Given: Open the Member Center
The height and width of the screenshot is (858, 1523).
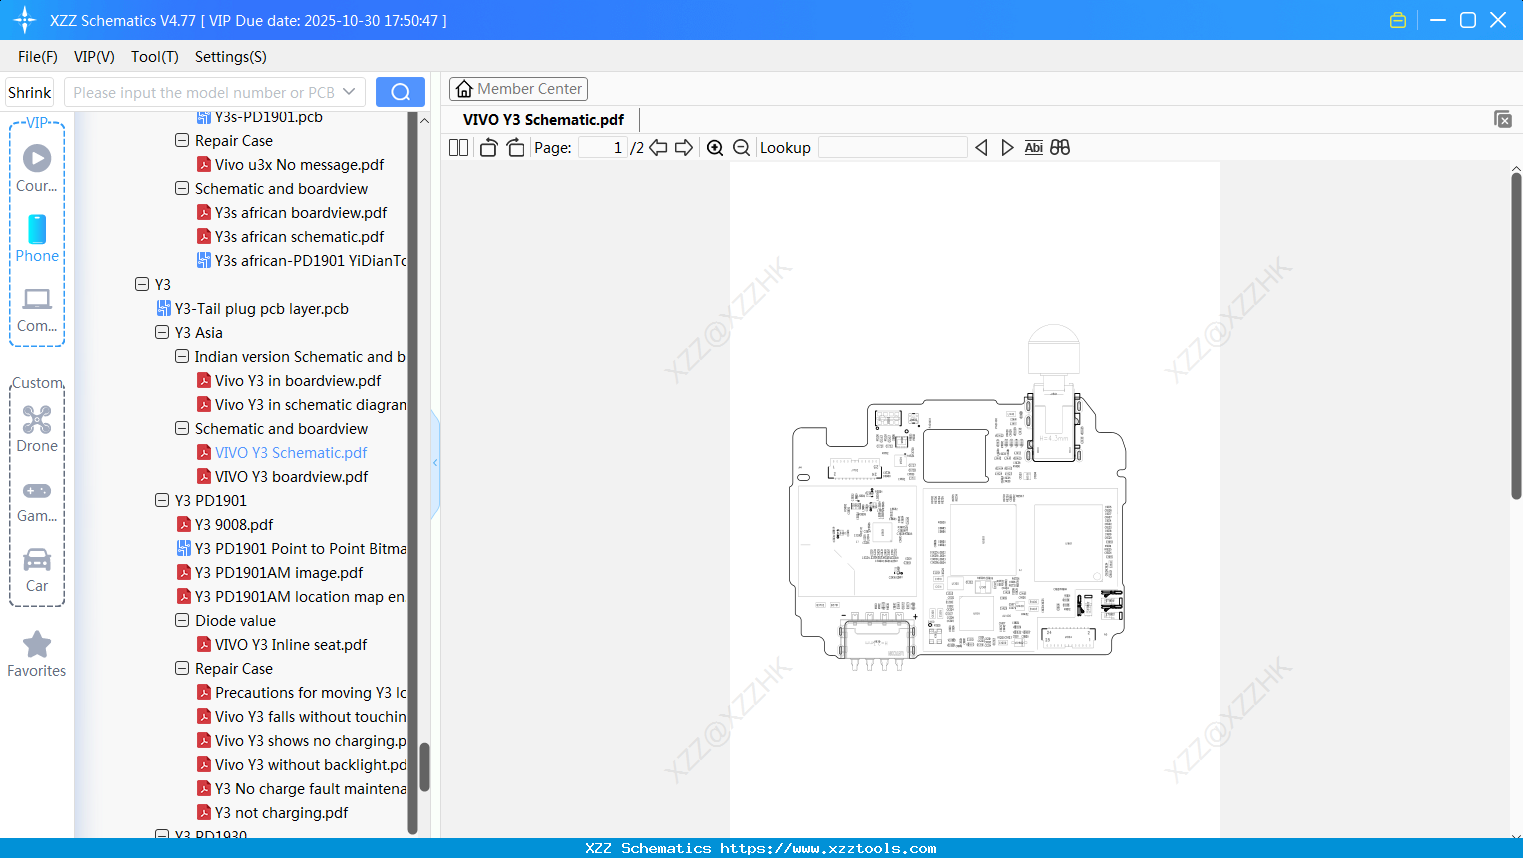Looking at the screenshot, I should coord(518,88).
